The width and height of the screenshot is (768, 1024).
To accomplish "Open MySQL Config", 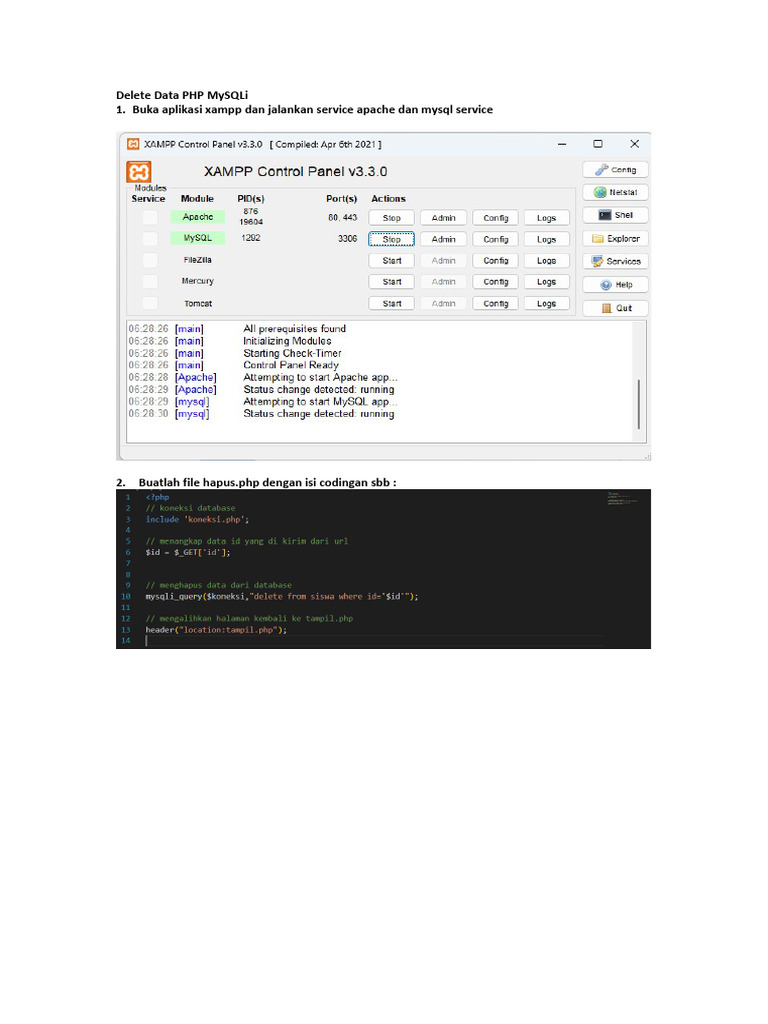I will click(496, 240).
